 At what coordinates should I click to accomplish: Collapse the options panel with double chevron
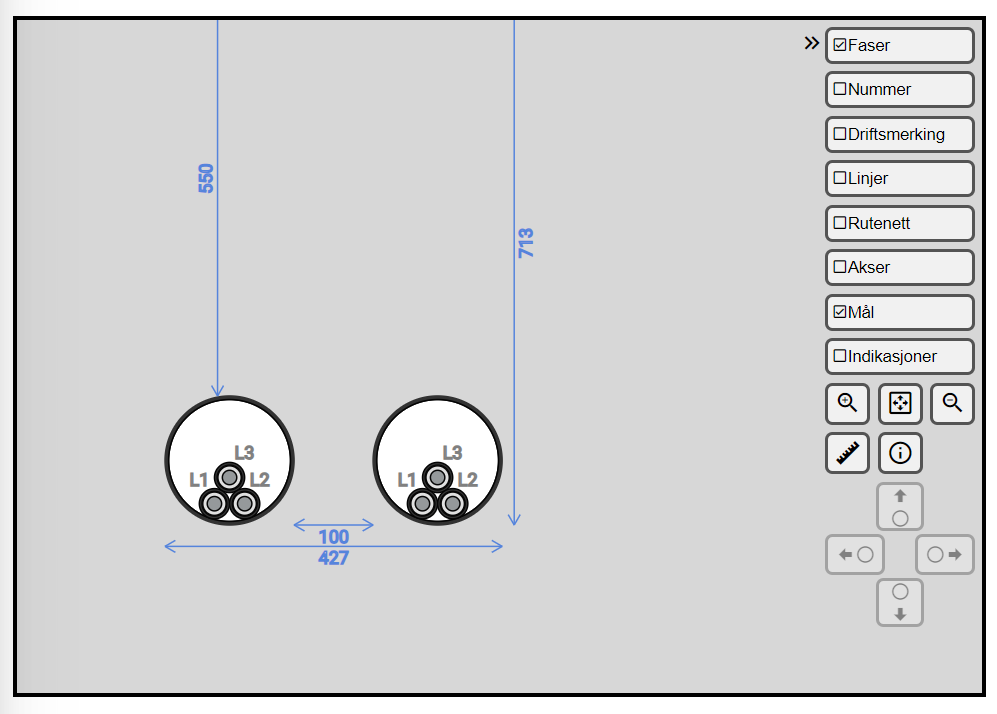(x=811, y=43)
